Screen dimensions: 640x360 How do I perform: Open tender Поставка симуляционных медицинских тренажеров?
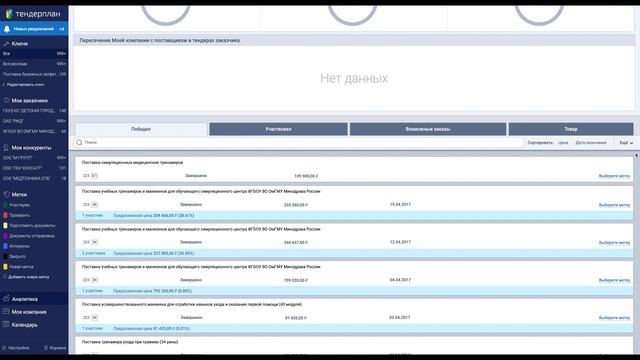132,162
